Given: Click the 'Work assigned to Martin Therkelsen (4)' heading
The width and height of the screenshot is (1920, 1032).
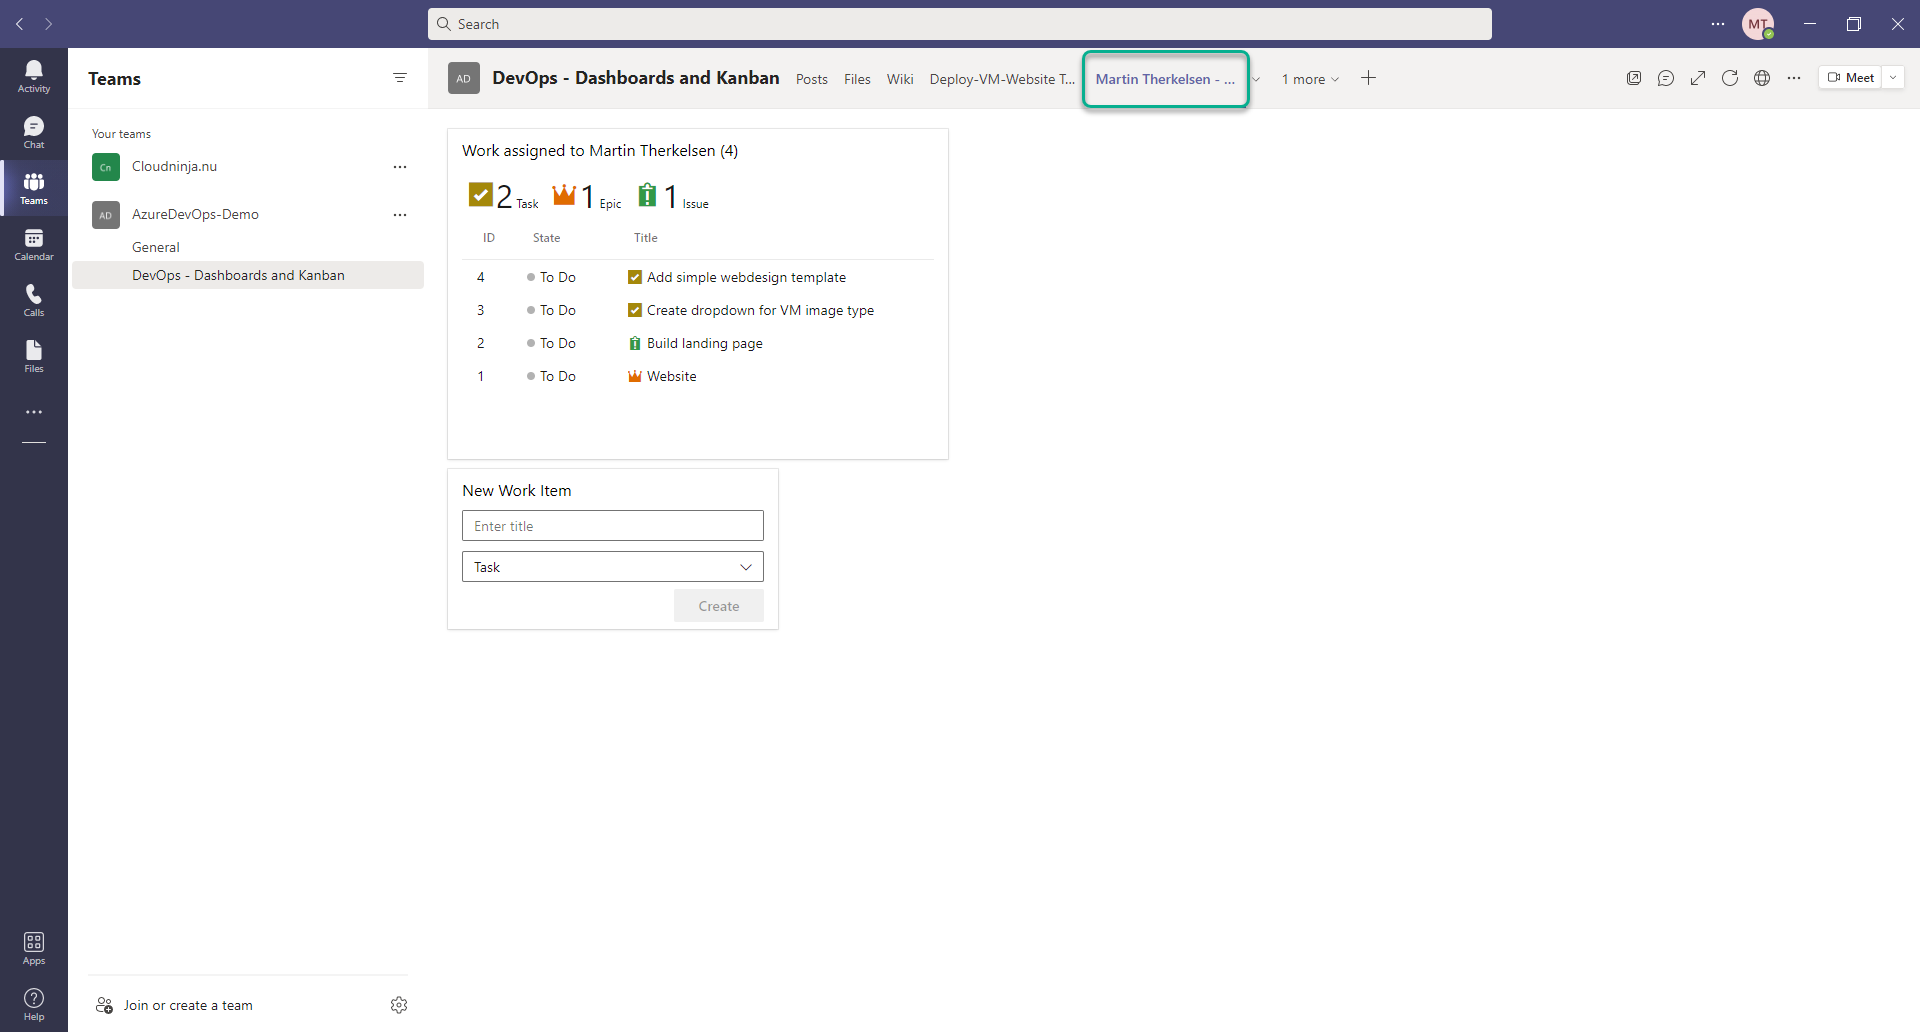Looking at the screenshot, I should pos(600,151).
